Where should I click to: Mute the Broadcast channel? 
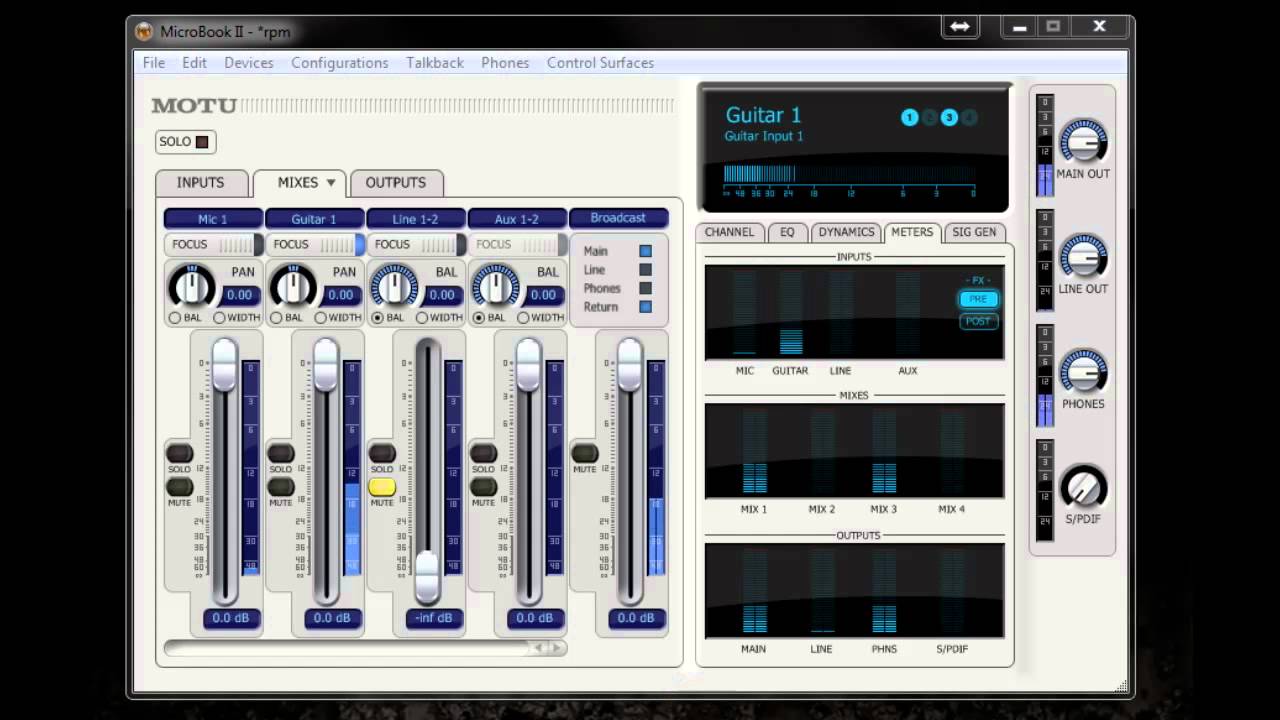click(x=585, y=454)
